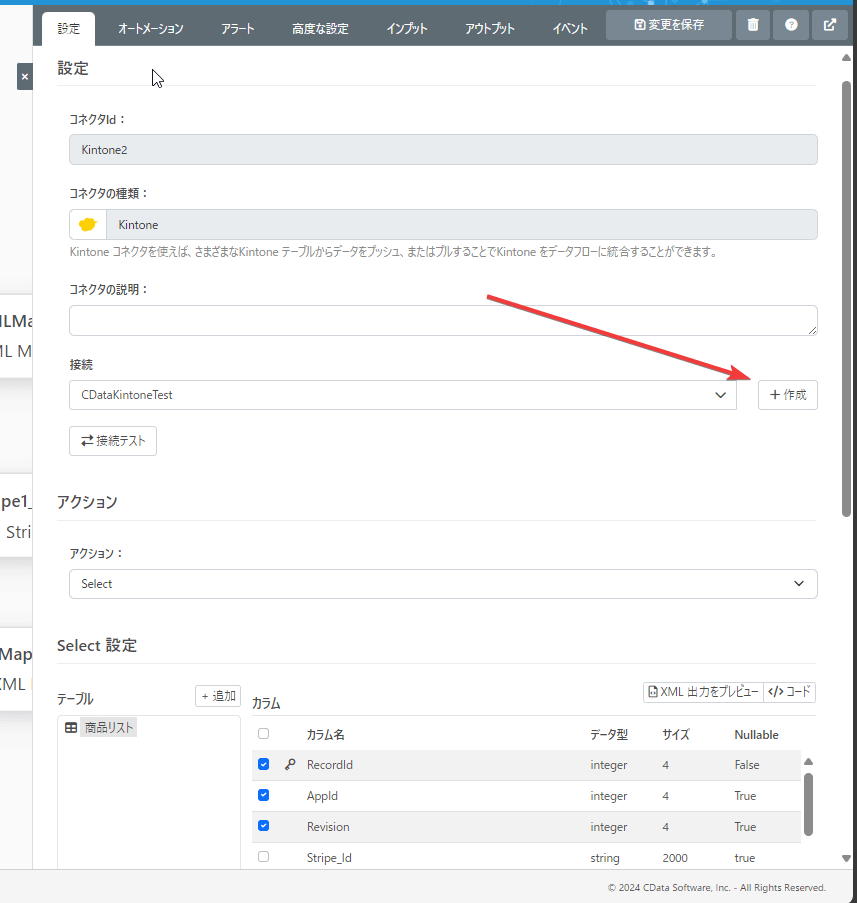Image resolution: width=857 pixels, height=903 pixels.
Task: Click the AppId column name
Action: tap(322, 796)
